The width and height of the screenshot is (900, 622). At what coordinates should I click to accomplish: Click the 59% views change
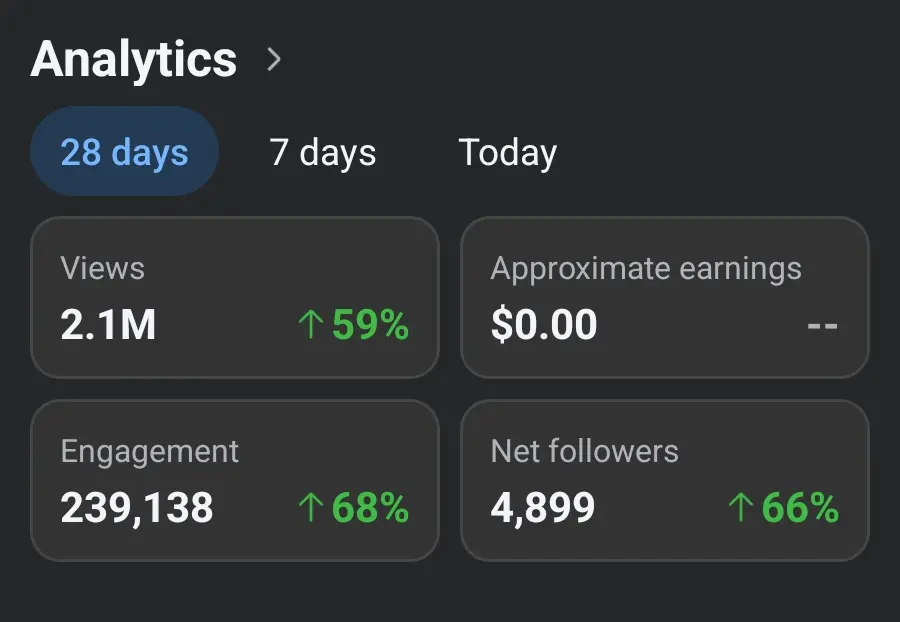(370, 325)
